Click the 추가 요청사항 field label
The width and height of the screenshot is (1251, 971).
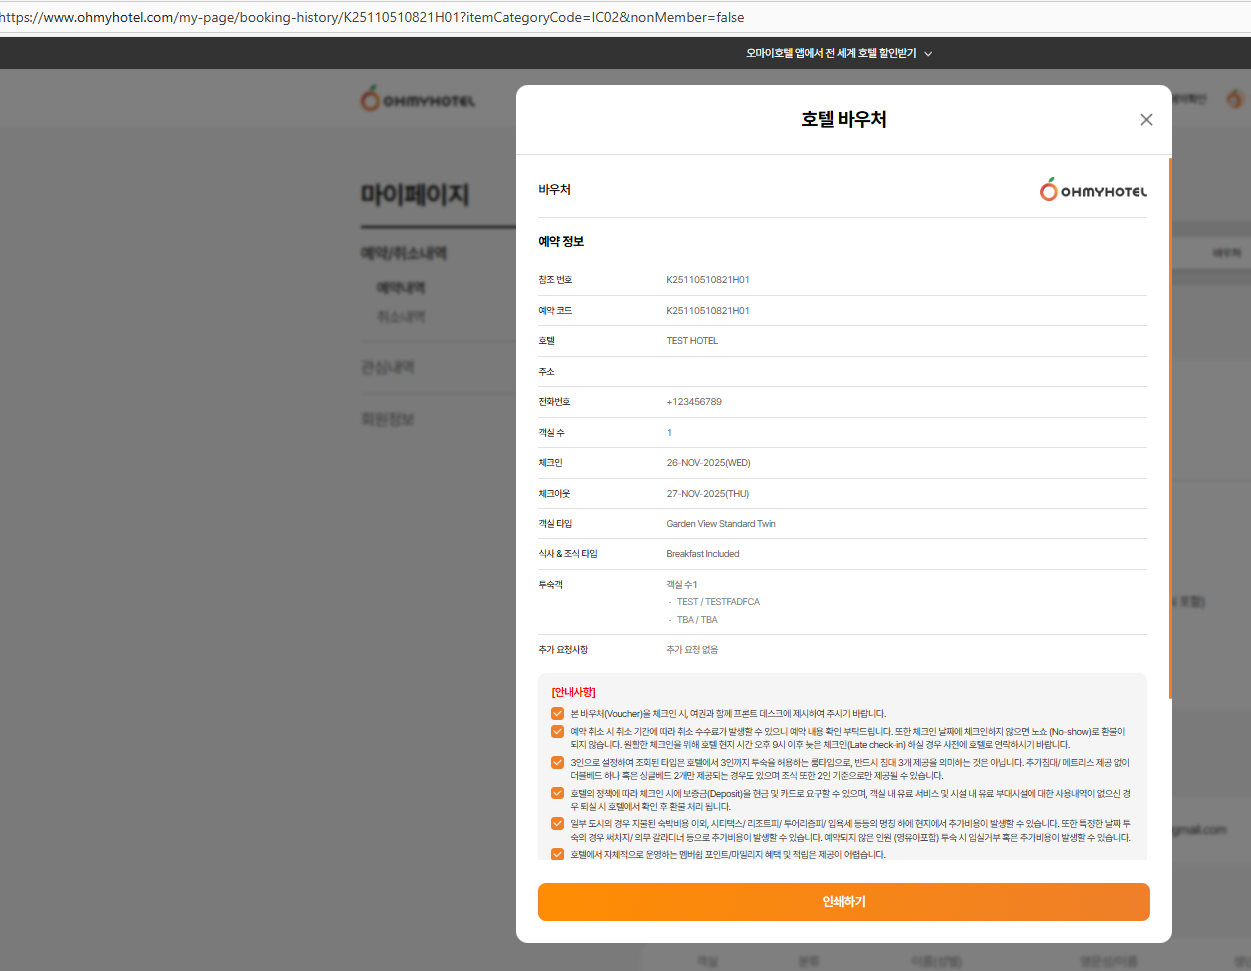563,650
